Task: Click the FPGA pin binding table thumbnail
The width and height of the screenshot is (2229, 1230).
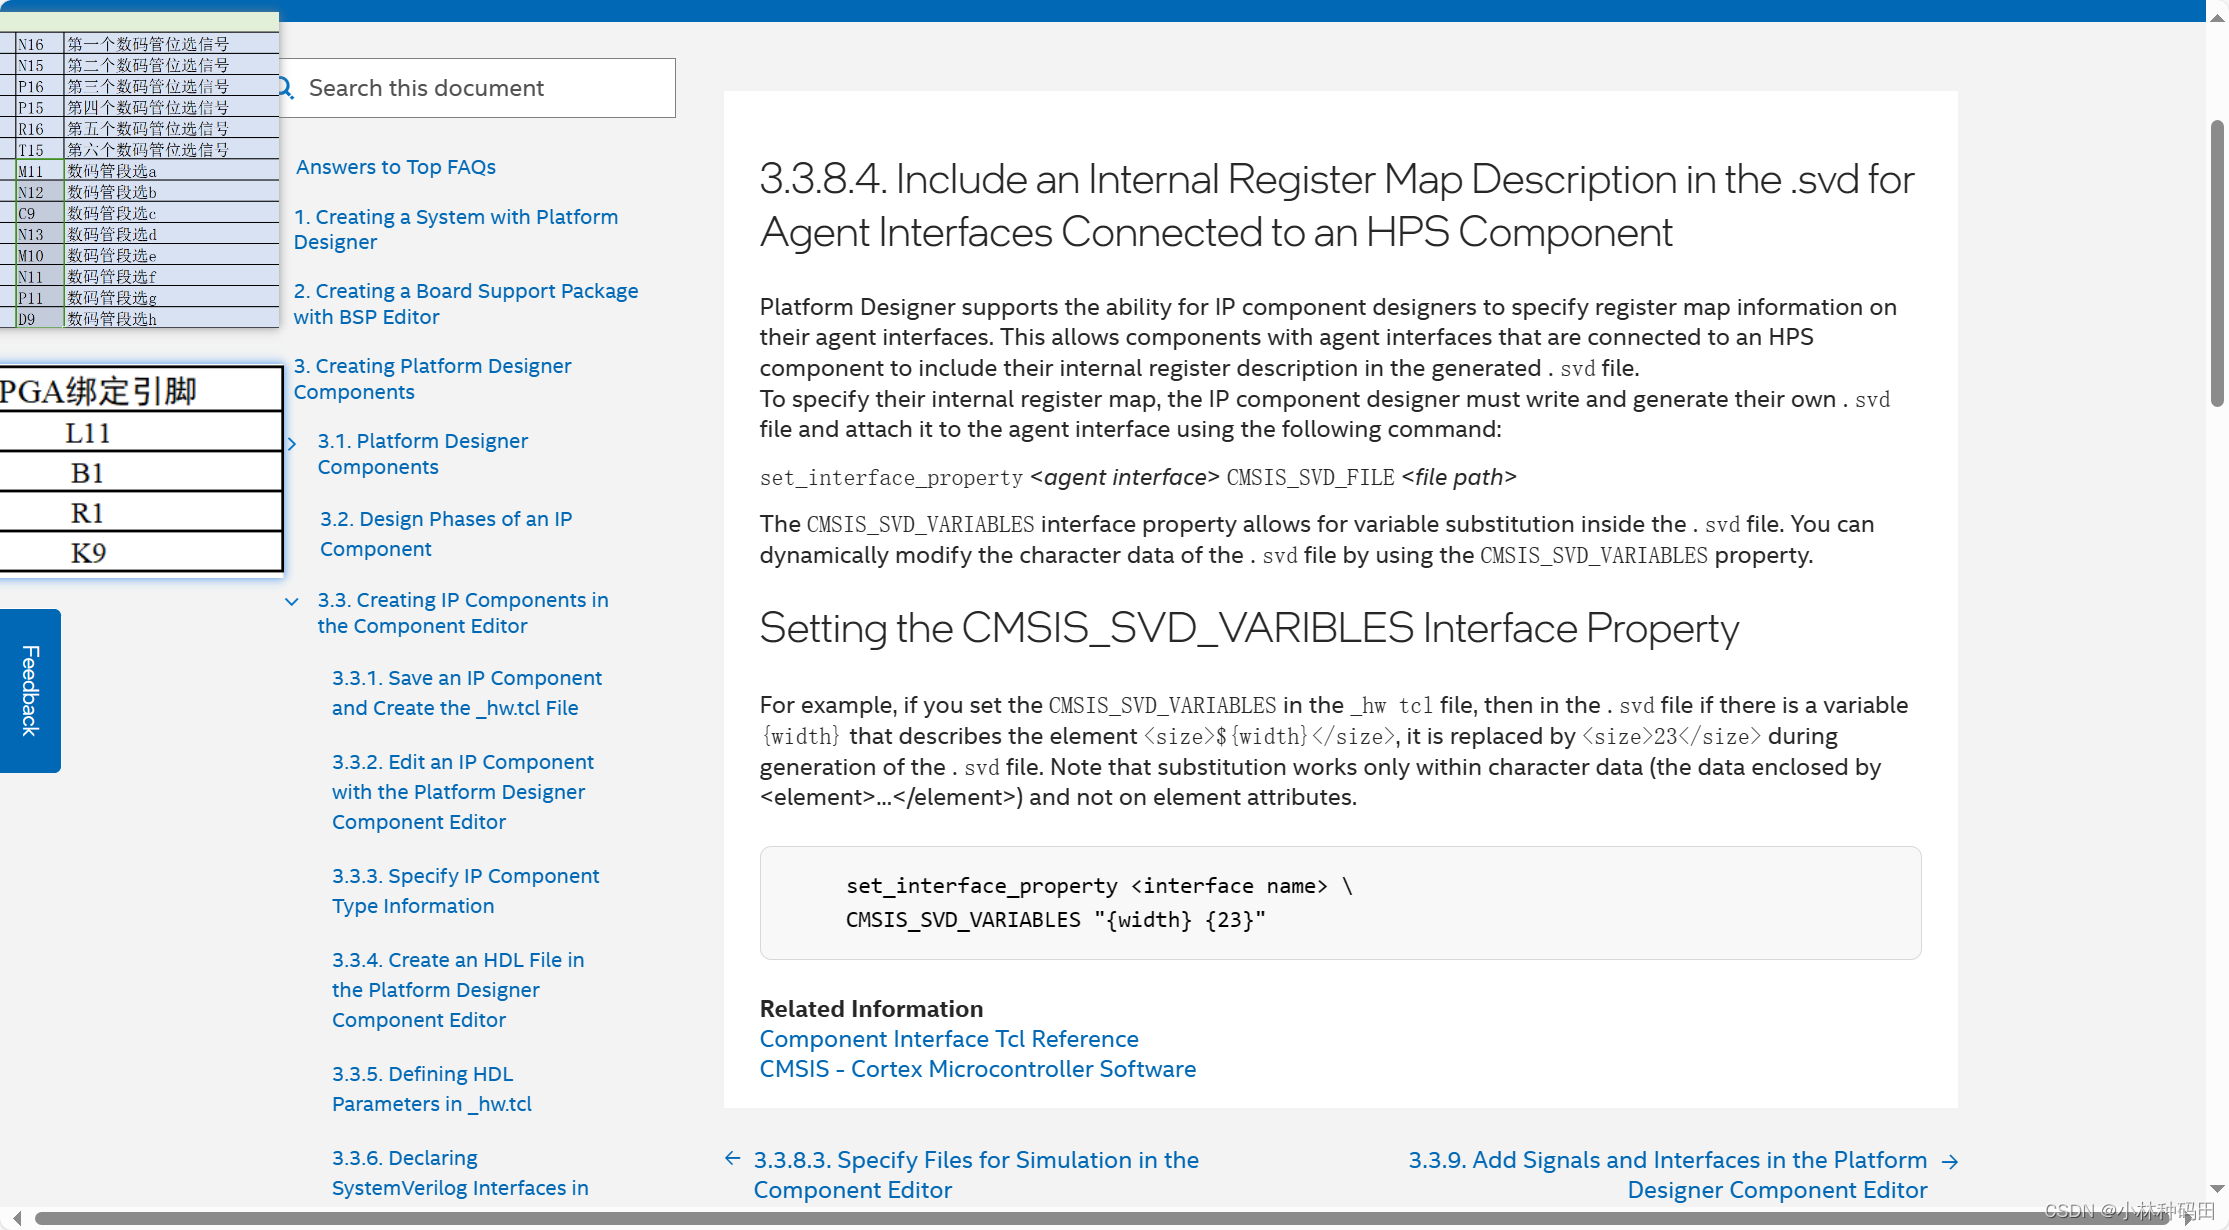Action: [140, 470]
